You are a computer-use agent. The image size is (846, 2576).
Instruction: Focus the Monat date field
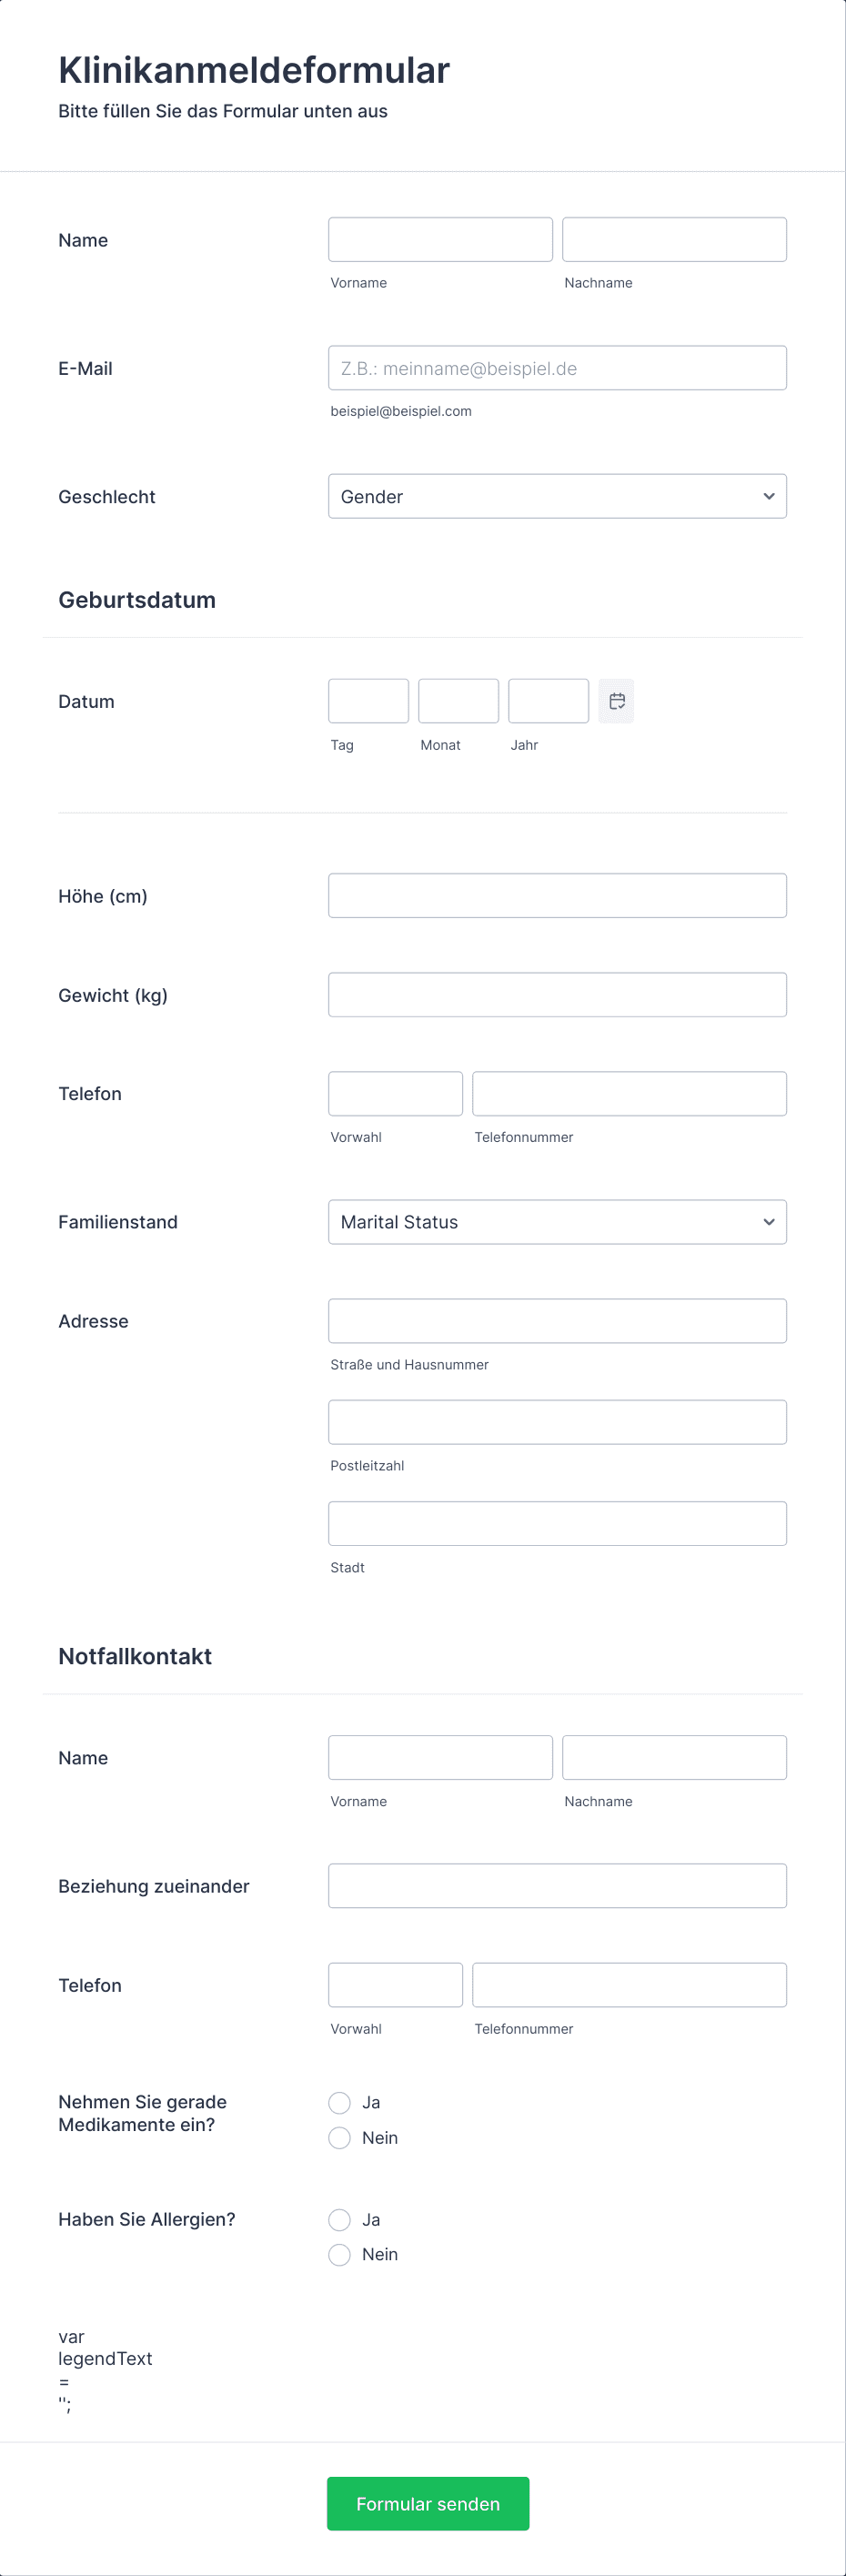click(458, 701)
